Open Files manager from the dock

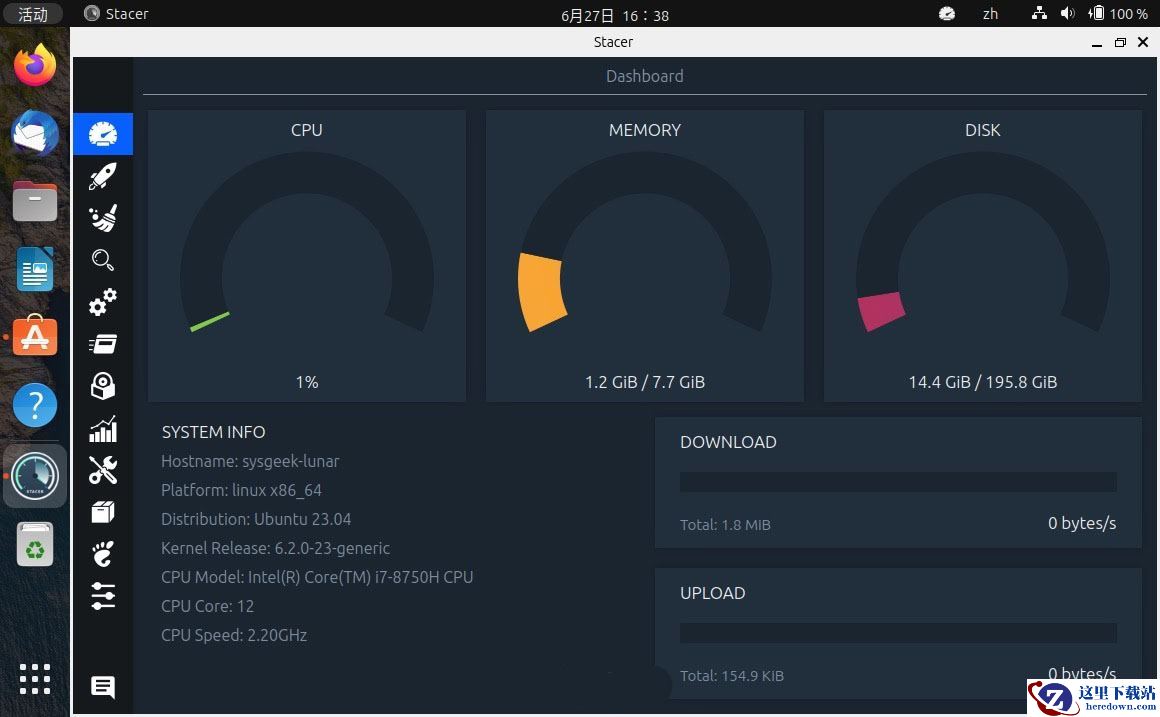click(35, 201)
